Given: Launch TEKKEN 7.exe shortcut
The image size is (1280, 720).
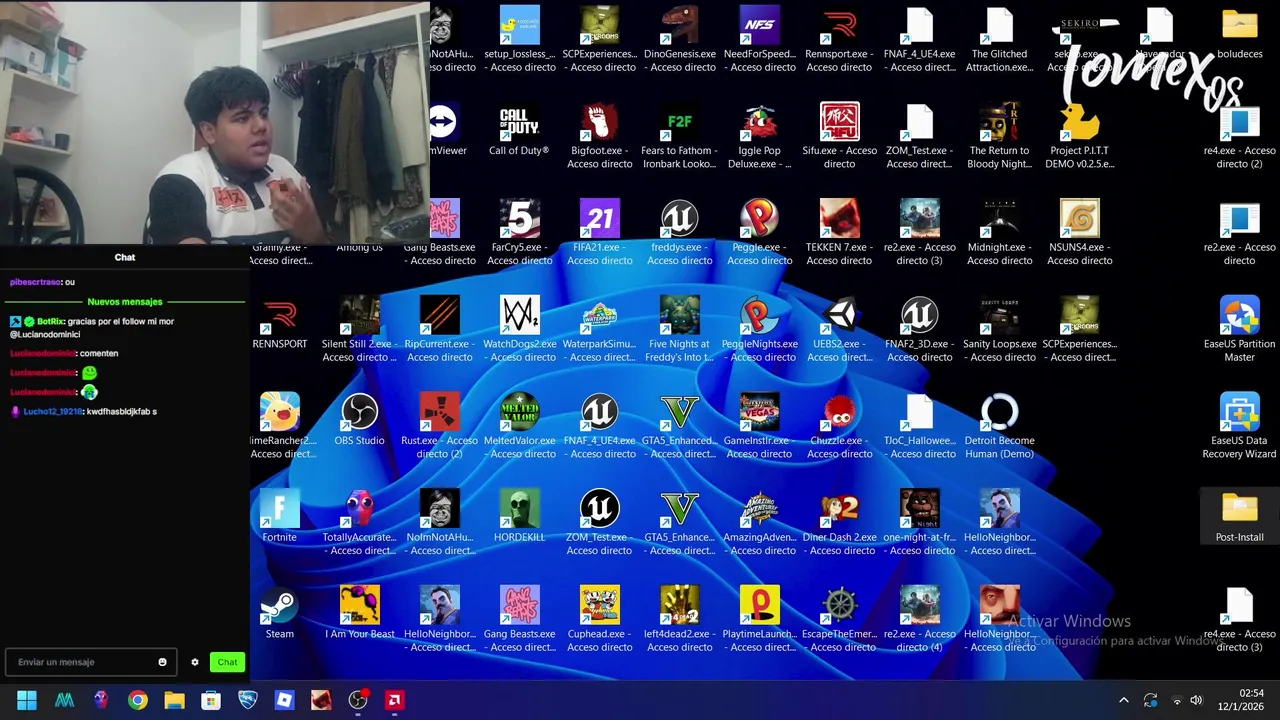Looking at the screenshot, I should pyautogui.click(x=840, y=233).
